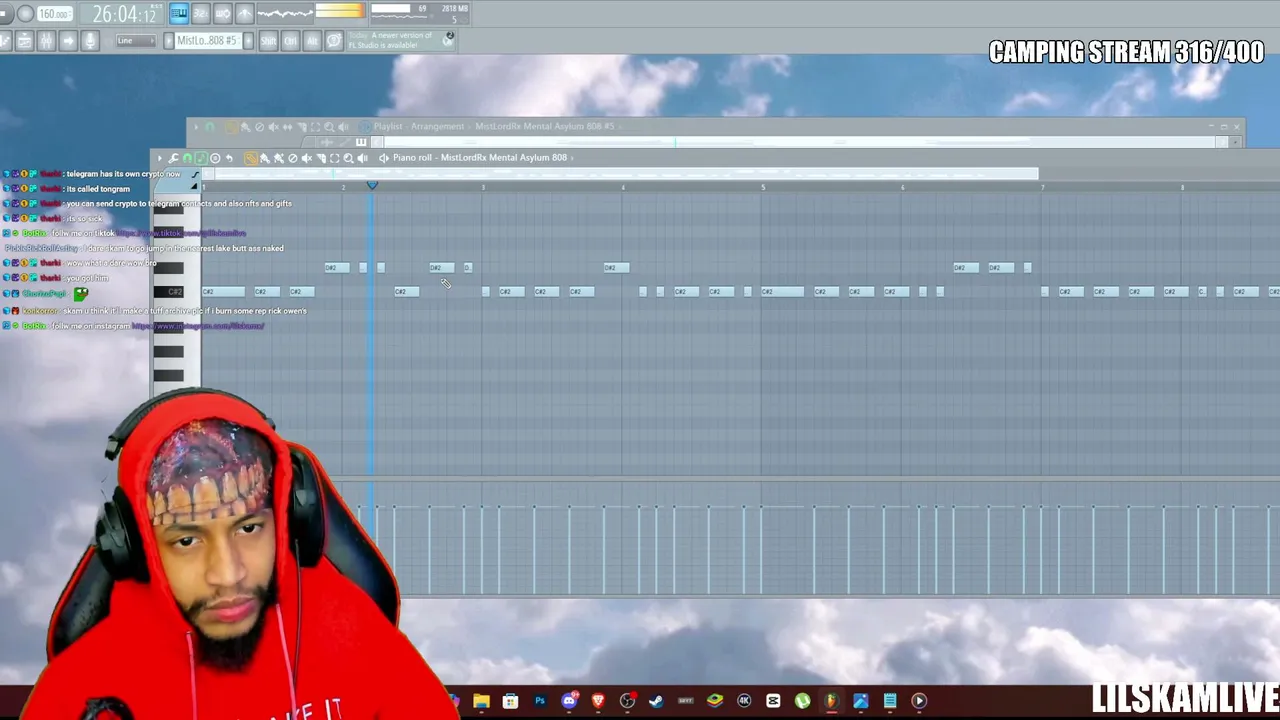Click the Playlist - Arrangement title in background window
1280x720 pixels.
point(419,127)
